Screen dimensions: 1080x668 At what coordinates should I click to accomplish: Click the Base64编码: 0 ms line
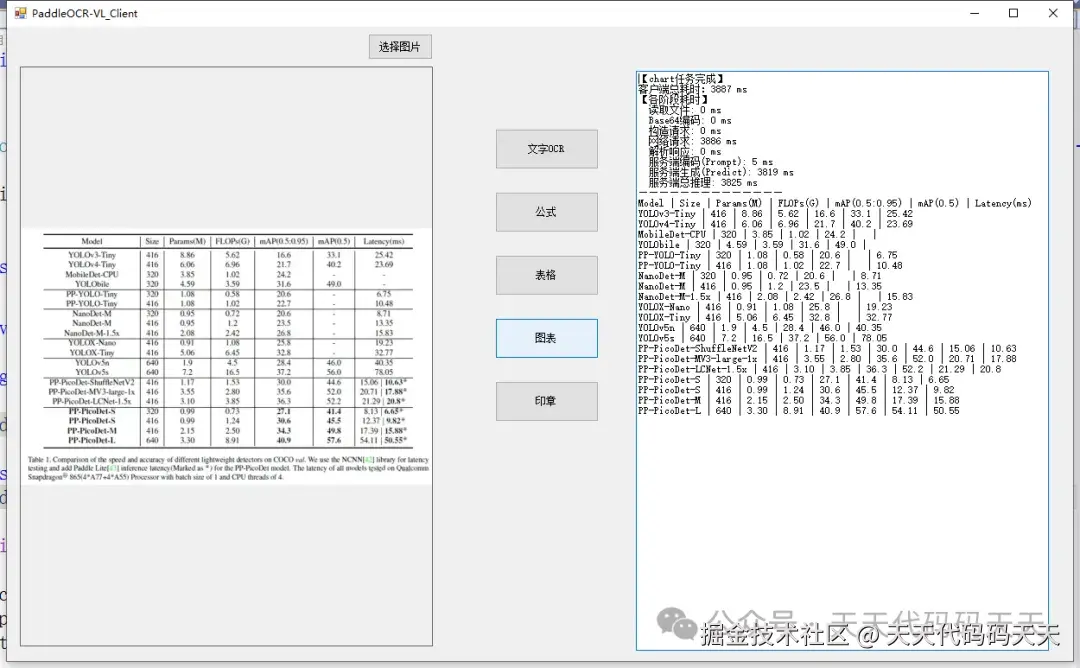pyautogui.click(x=689, y=121)
